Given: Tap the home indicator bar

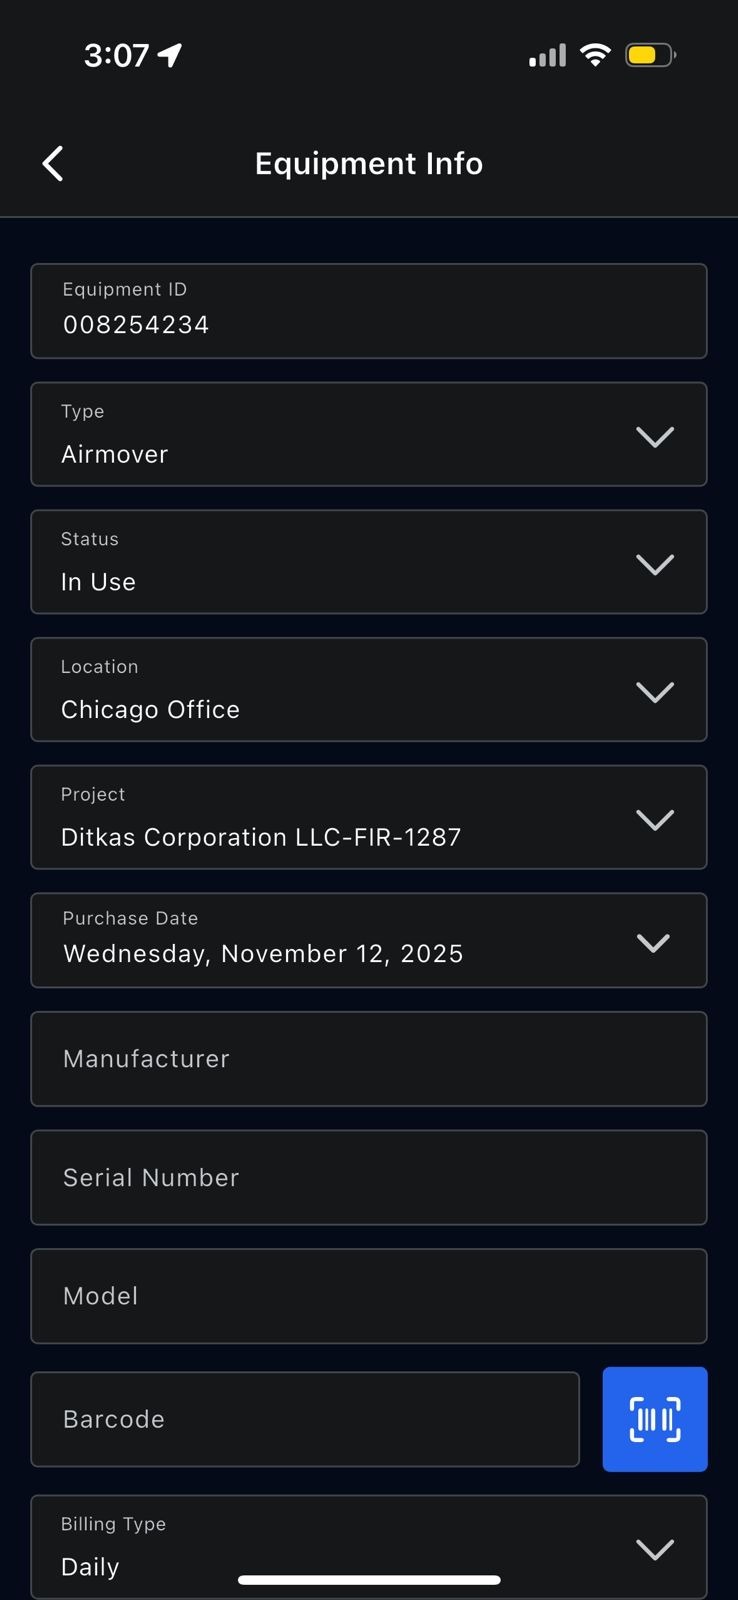Looking at the screenshot, I should coord(369,1580).
